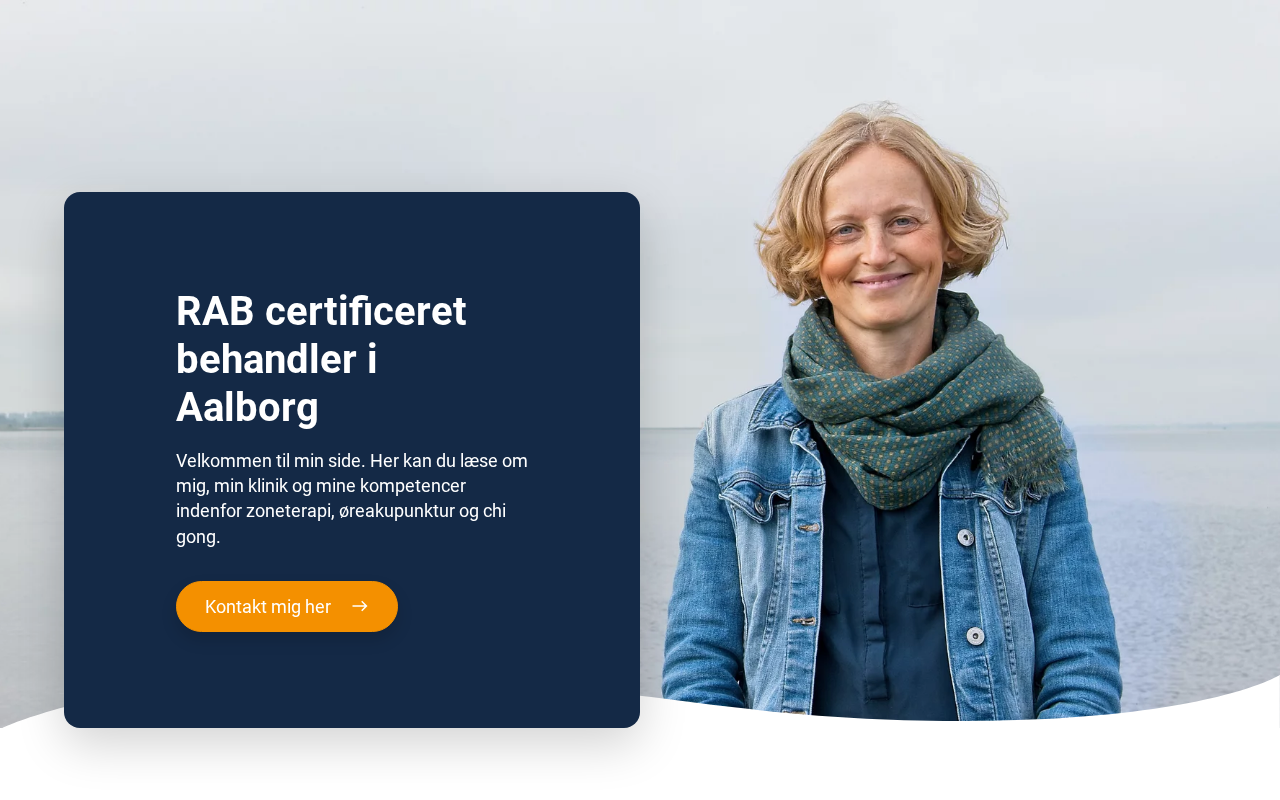Click the upper metal button on the denim jacket

[x=966, y=538]
